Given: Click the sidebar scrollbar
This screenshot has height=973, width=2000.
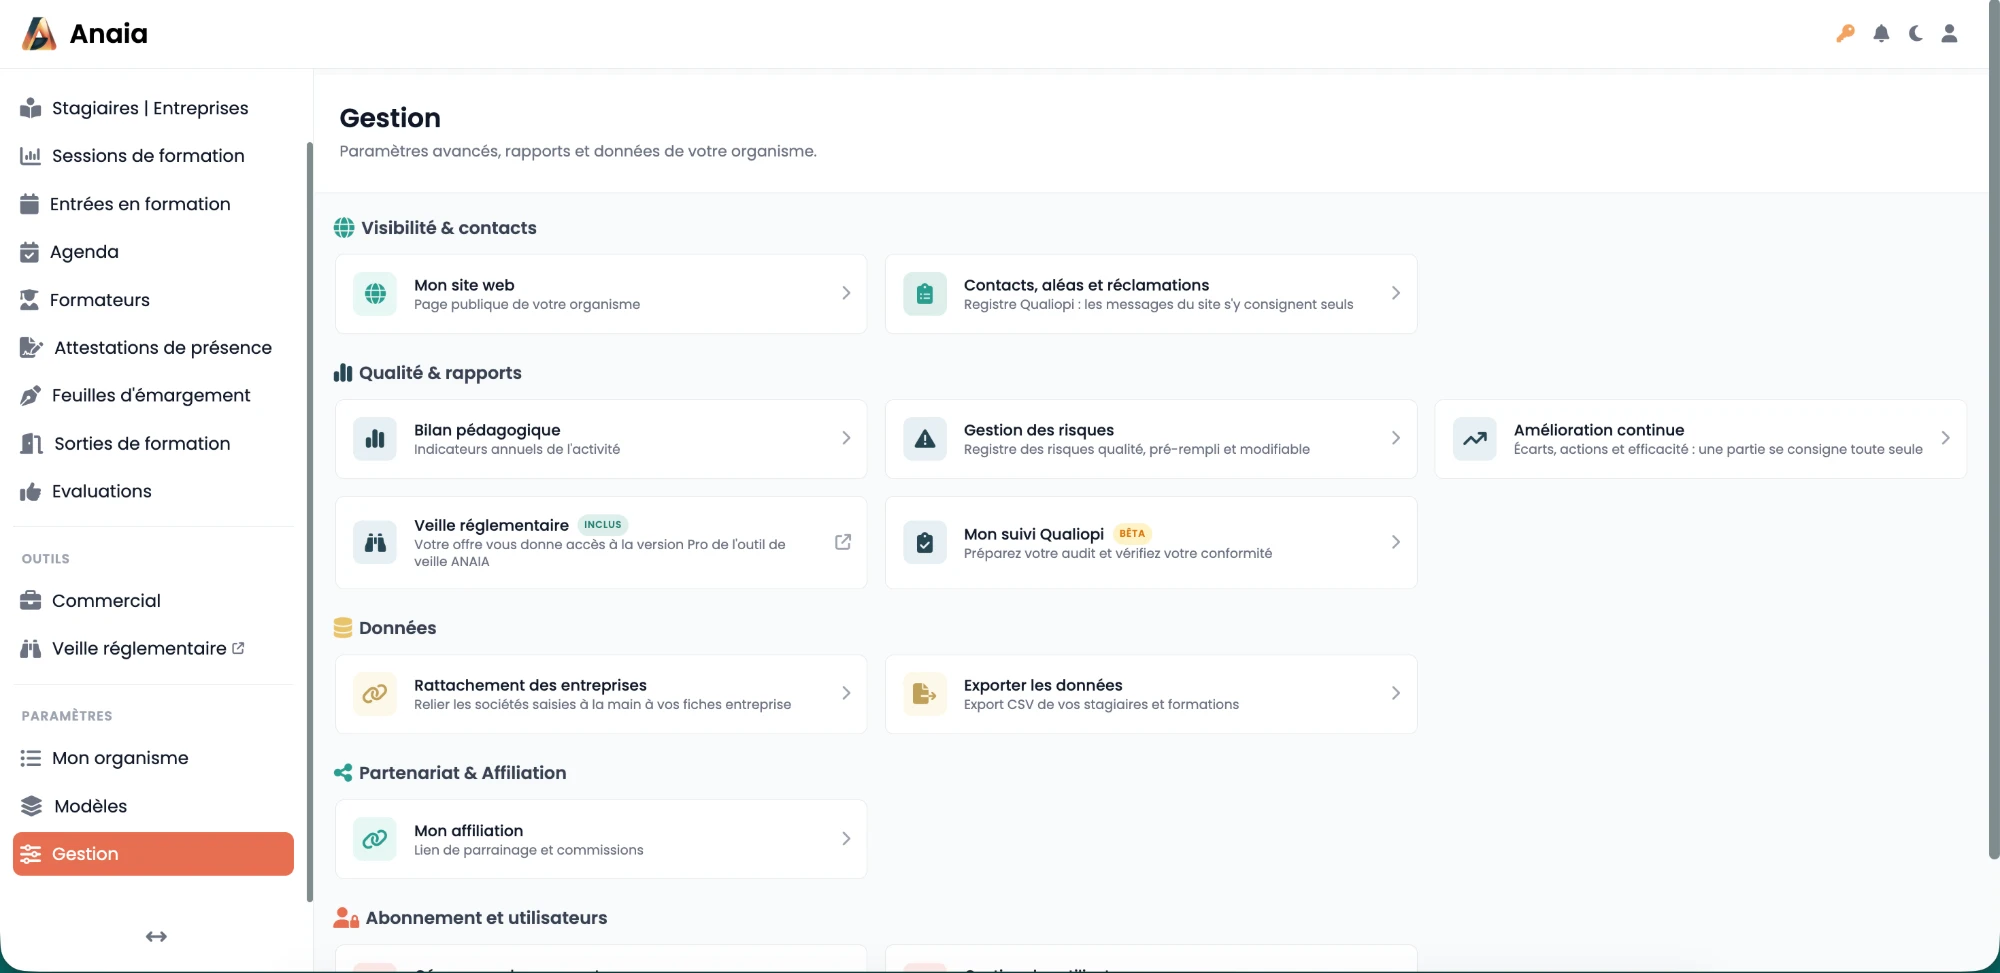Looking at the screenshot, I should (309, 520).
